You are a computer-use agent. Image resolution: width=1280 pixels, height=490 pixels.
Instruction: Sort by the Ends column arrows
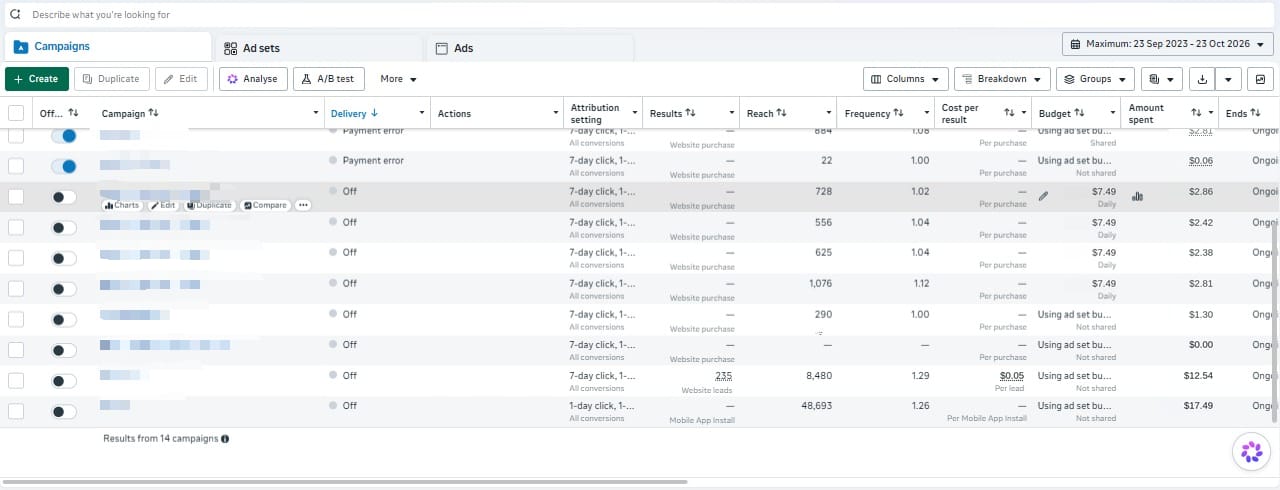[1257, 114]
